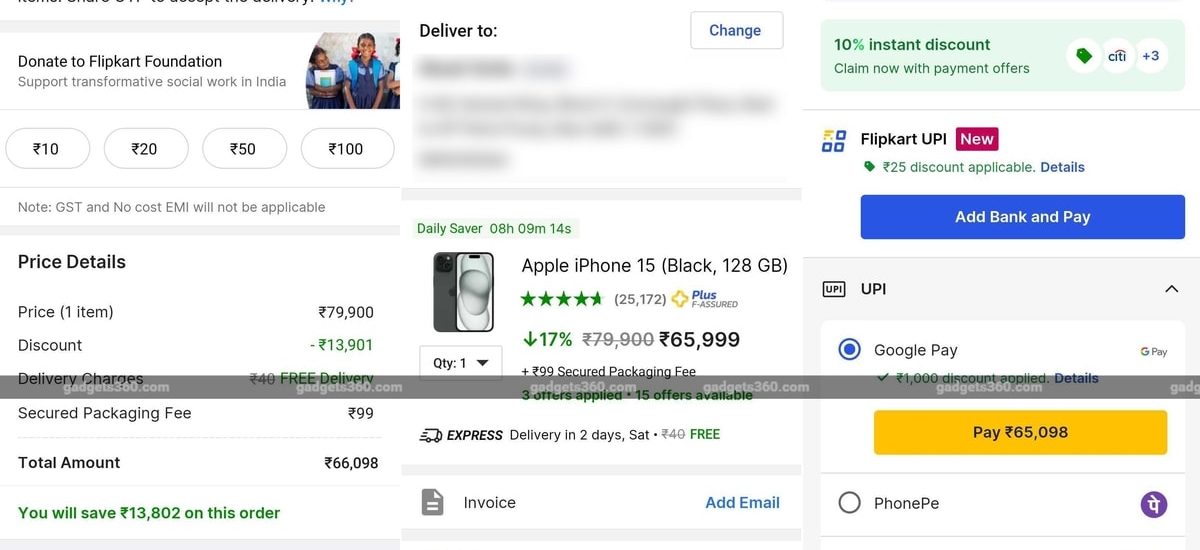Click the green offer tag icon
This screenshot has width=1200, height=550.
1083,56
